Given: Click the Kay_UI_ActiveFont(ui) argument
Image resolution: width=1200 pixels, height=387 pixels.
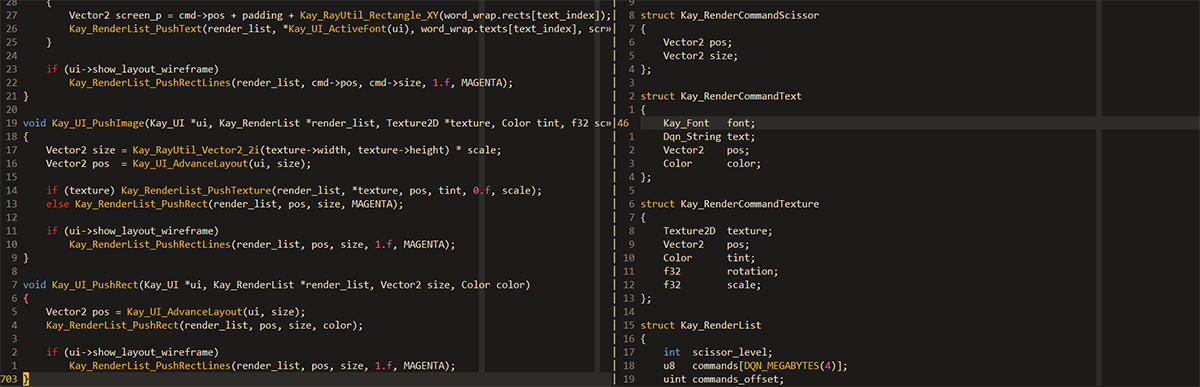Looking at the screenshot, I should pos(367,29).
